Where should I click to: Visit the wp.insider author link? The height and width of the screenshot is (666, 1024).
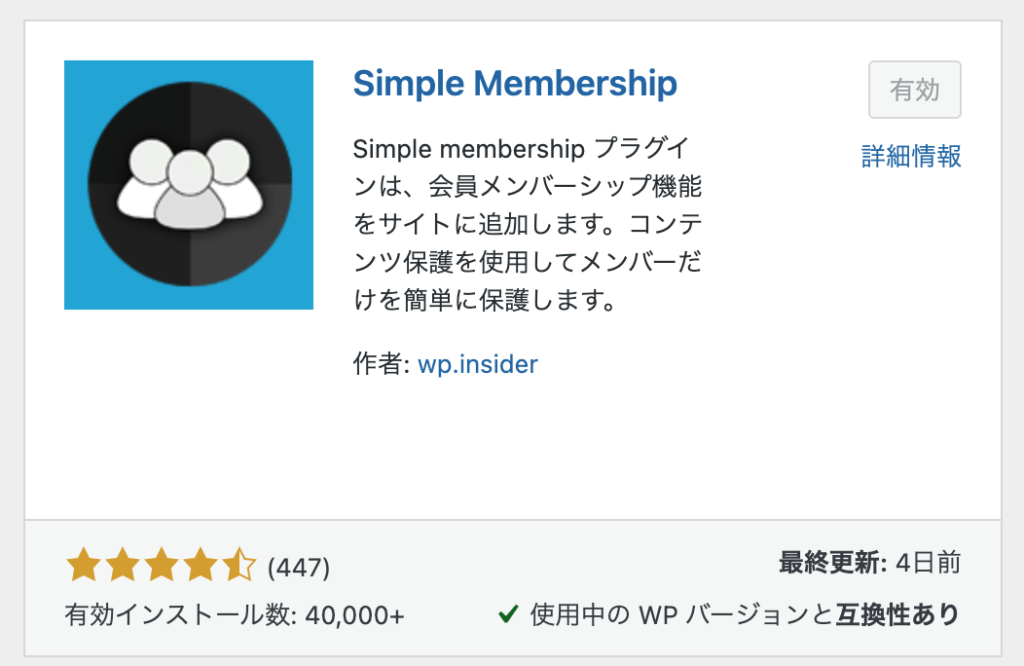pos(477,364)
